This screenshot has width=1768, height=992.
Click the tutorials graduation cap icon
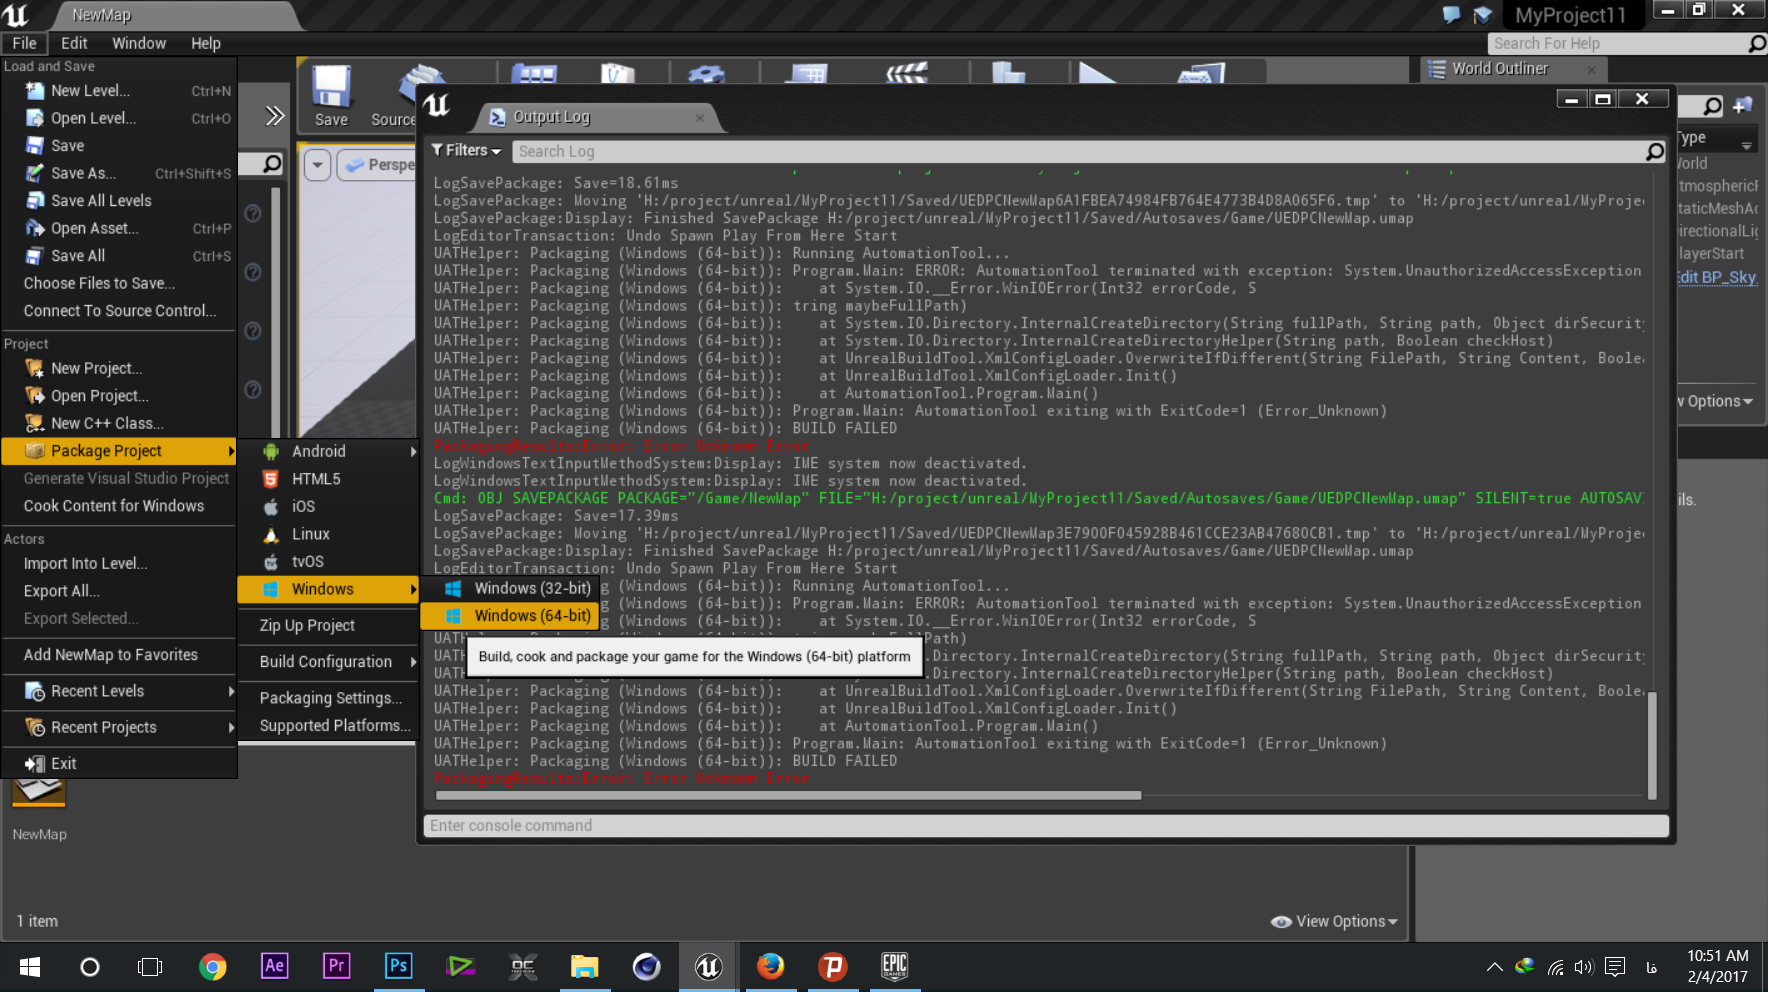(1484, 15)
